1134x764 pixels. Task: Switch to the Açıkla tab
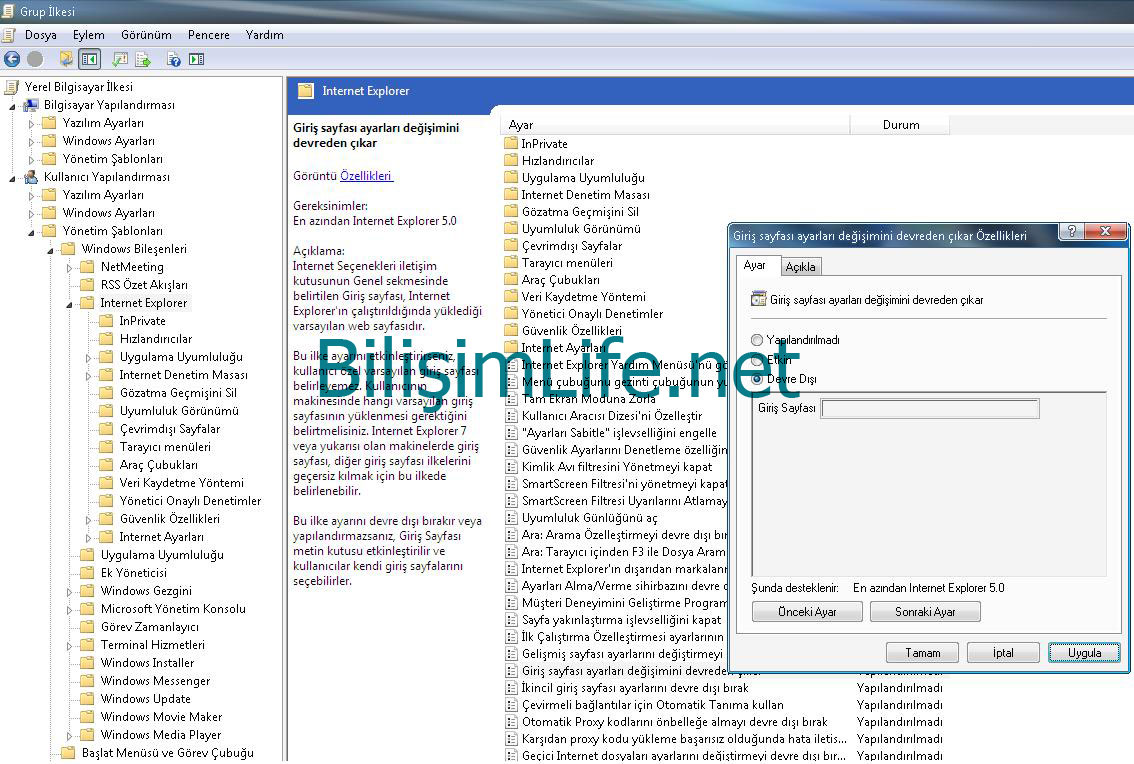point(800,267)
